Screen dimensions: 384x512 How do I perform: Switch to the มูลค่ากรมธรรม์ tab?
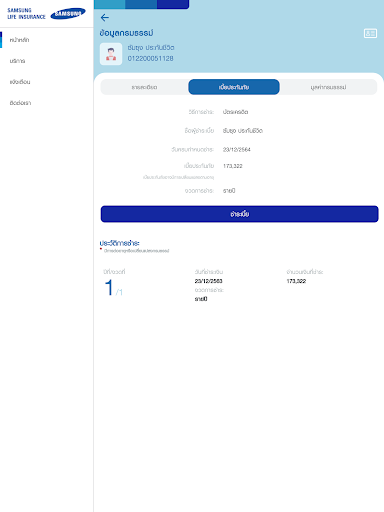coord(328,87)
